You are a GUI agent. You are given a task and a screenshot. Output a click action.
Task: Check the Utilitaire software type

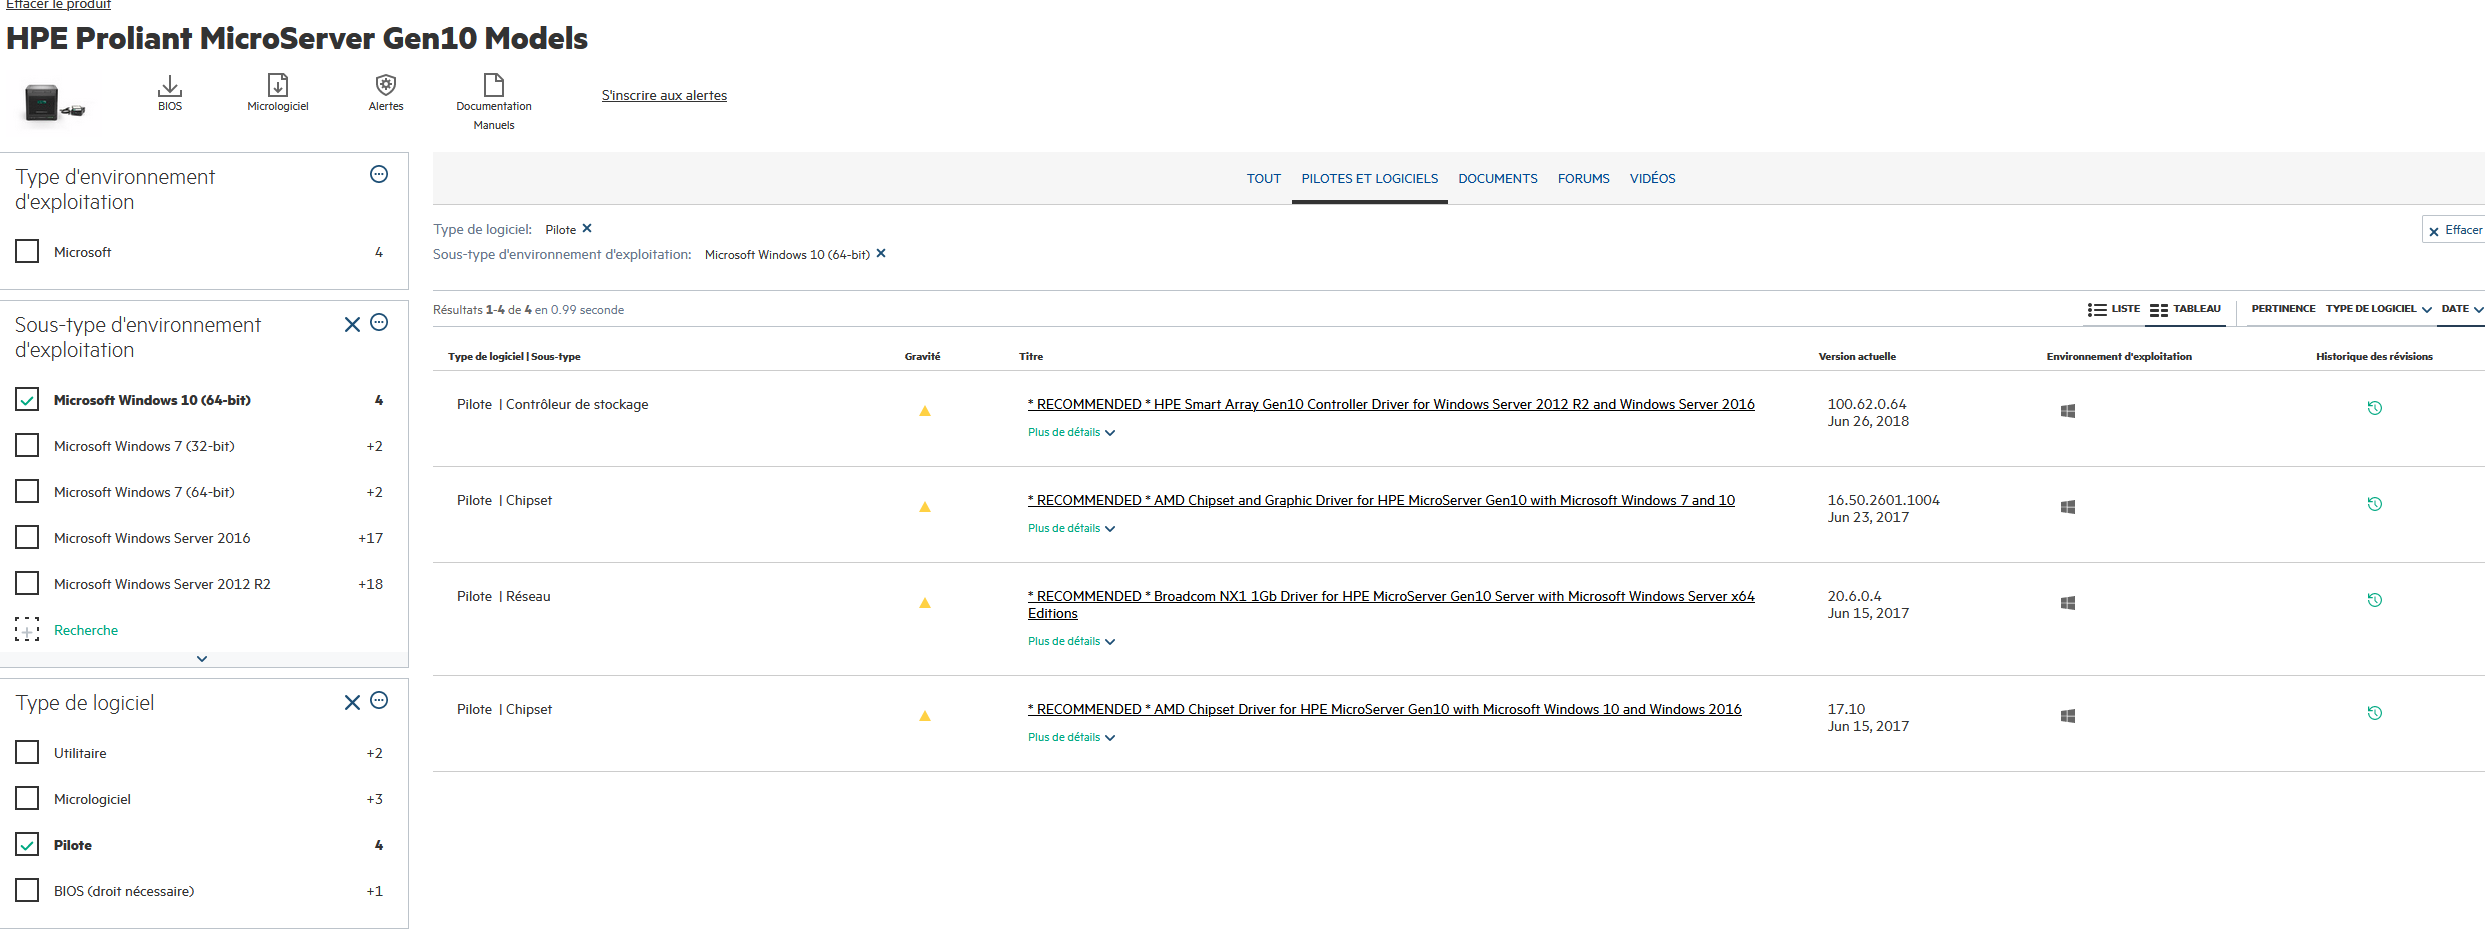(x=27, y=752)
